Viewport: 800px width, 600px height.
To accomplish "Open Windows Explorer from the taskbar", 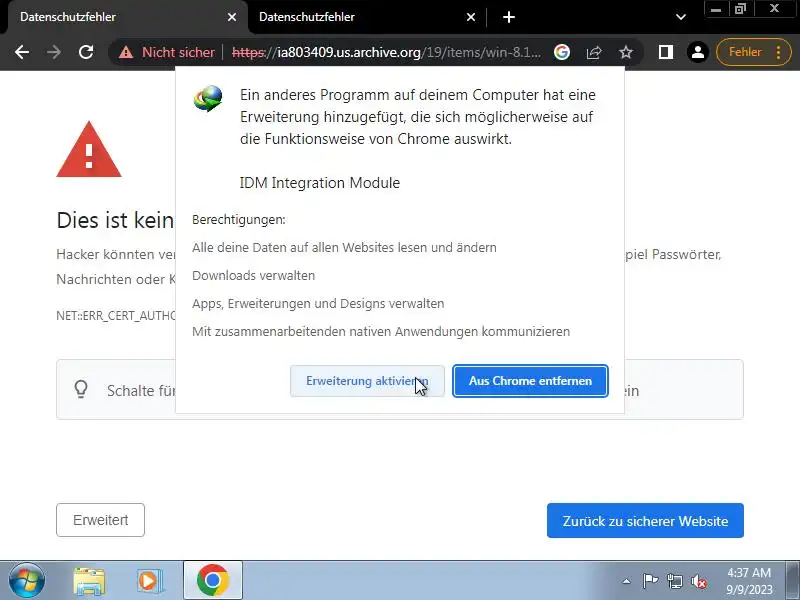I will tap(89, 581).
